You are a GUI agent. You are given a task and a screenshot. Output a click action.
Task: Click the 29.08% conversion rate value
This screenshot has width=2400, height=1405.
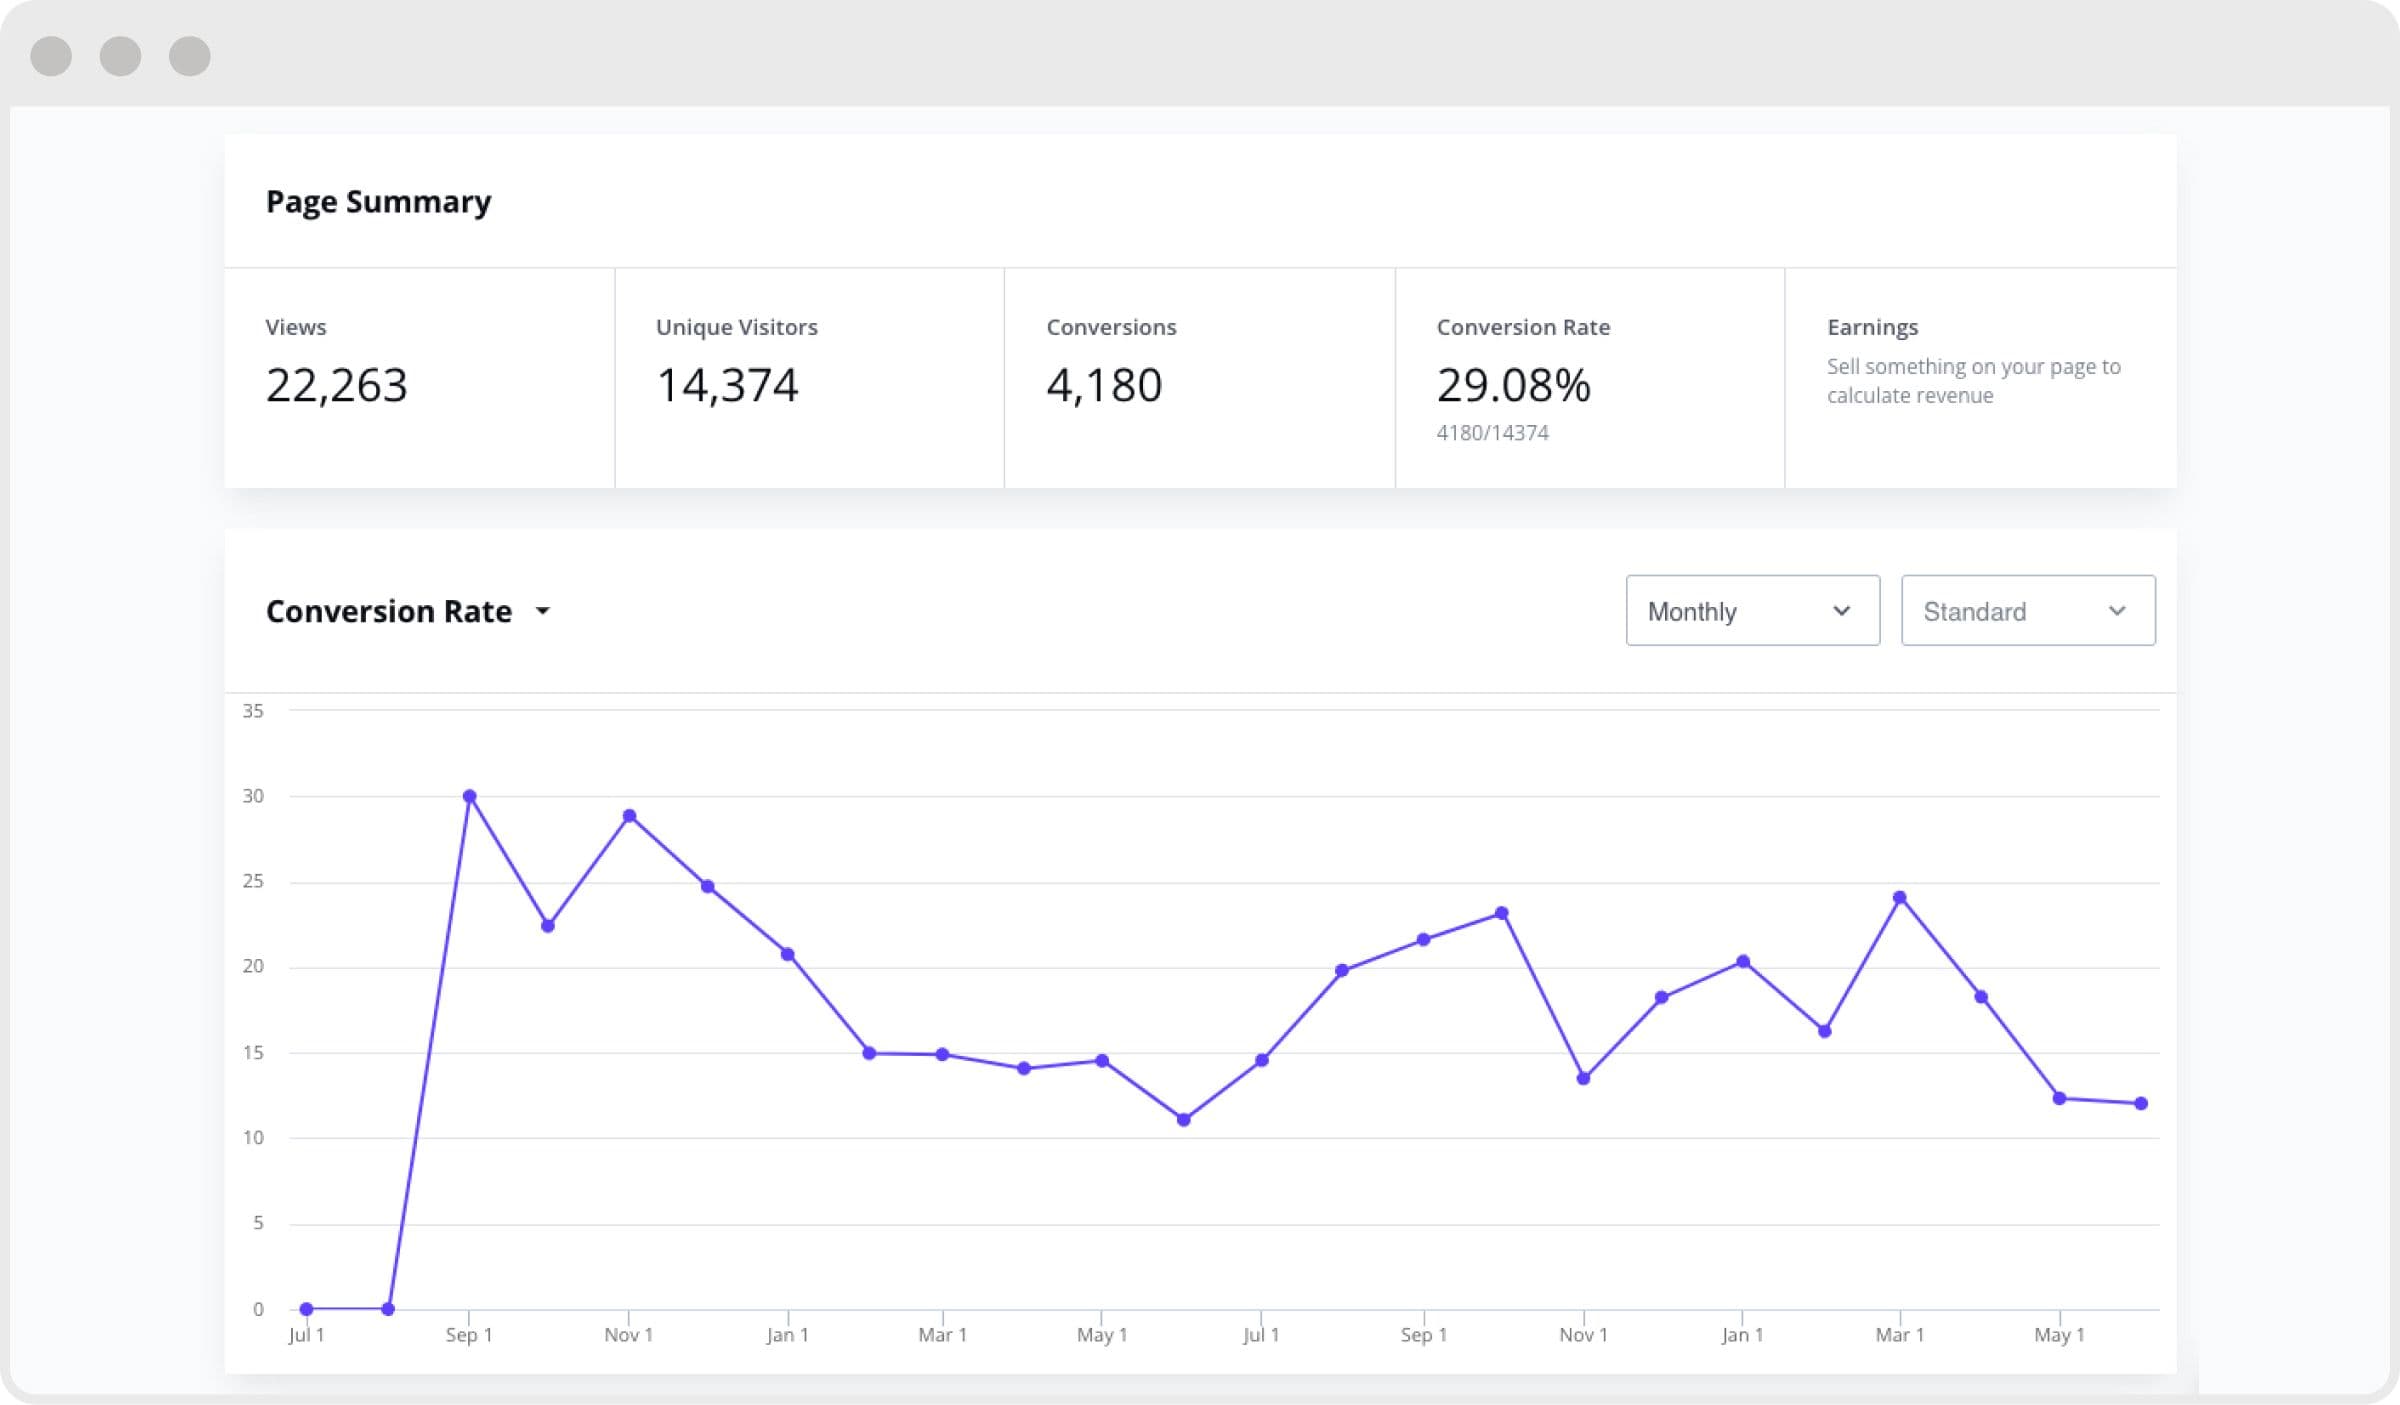tap(1513, 385)
